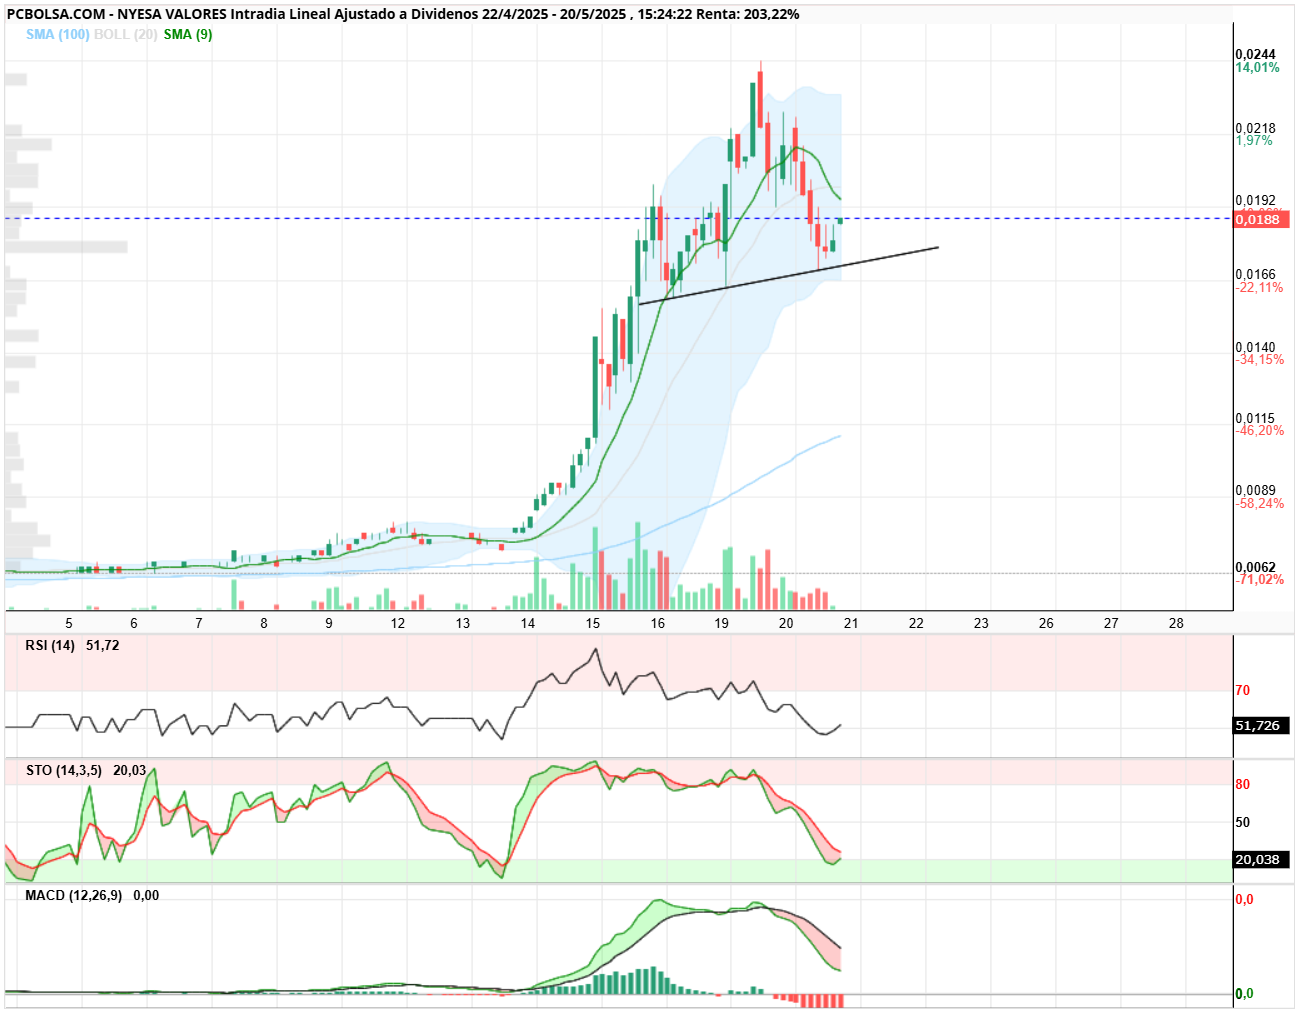Click date 26 on the time axis
The height and width of the screenshot is (1013, 1299).
(x=1046, y=623)
